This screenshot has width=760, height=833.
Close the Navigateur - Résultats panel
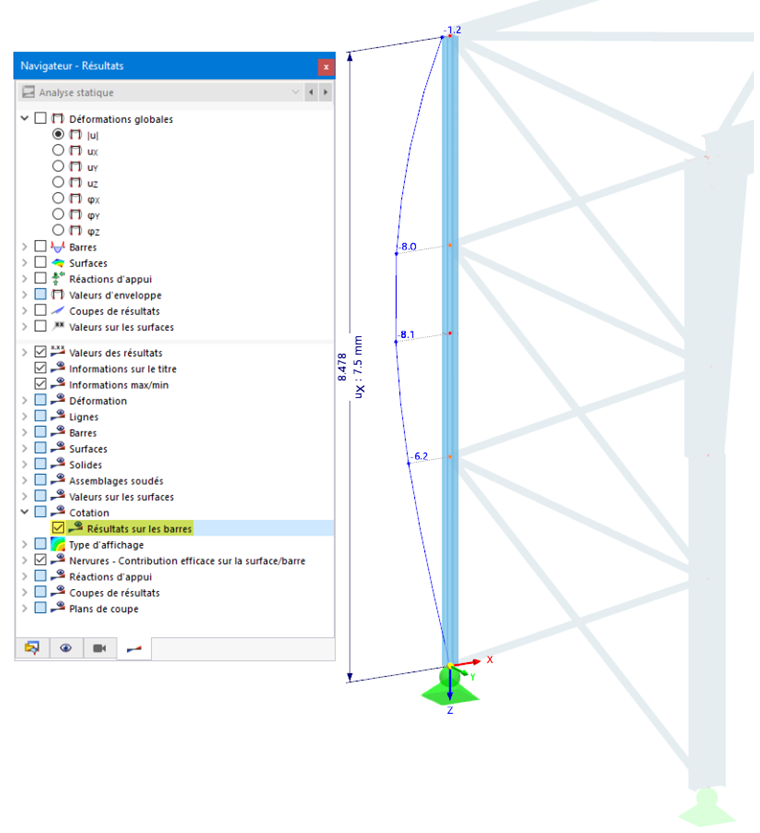326,66
